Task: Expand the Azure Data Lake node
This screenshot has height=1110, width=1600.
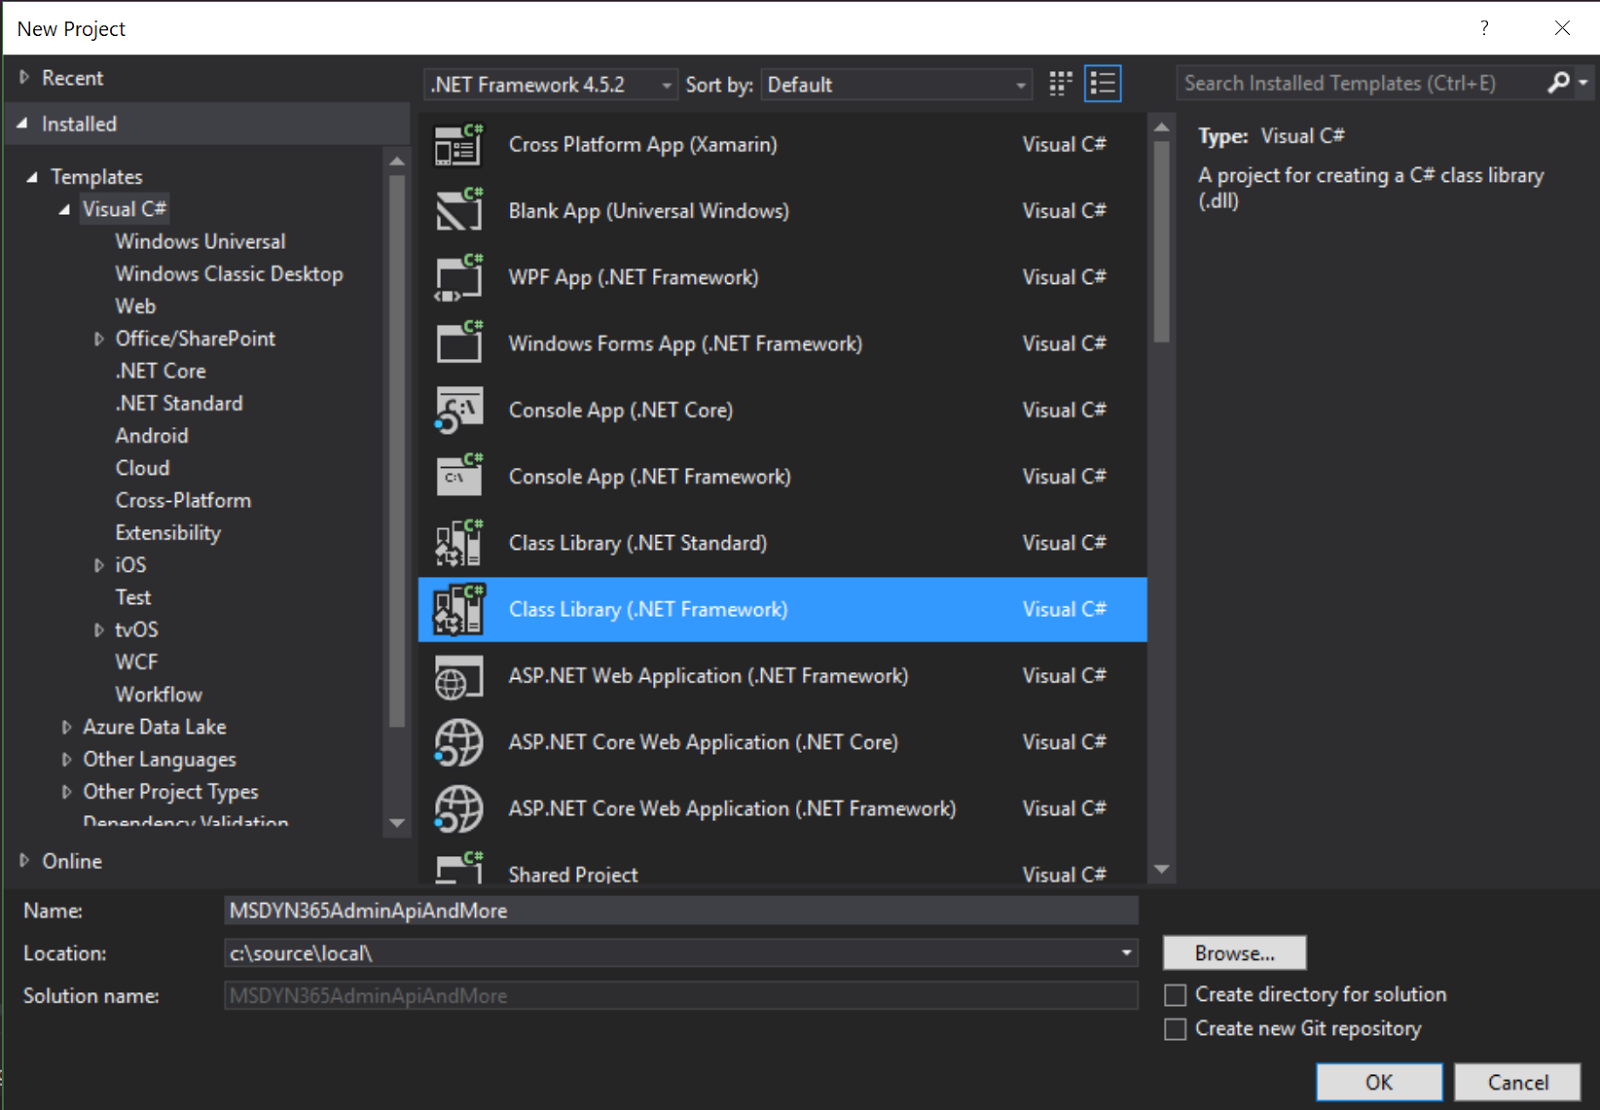Action: coord(66,727)
